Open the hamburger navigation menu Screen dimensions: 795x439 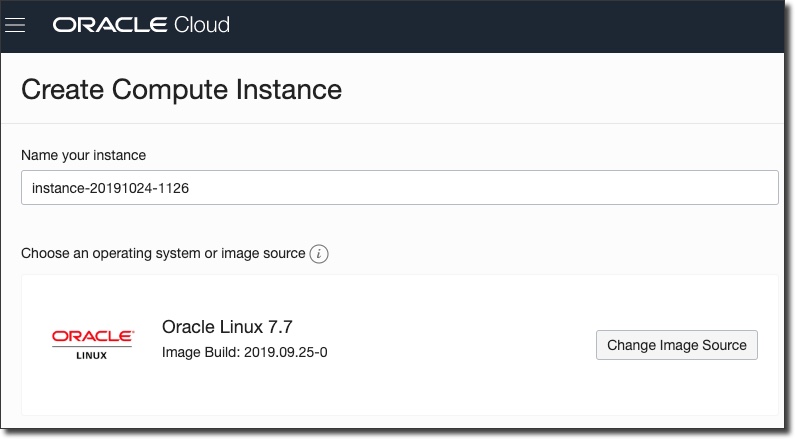(x=15, y=25)
